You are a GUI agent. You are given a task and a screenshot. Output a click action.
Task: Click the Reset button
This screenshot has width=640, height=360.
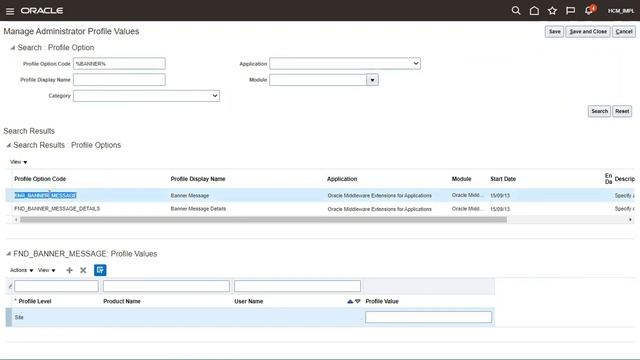tap(622, 111)
